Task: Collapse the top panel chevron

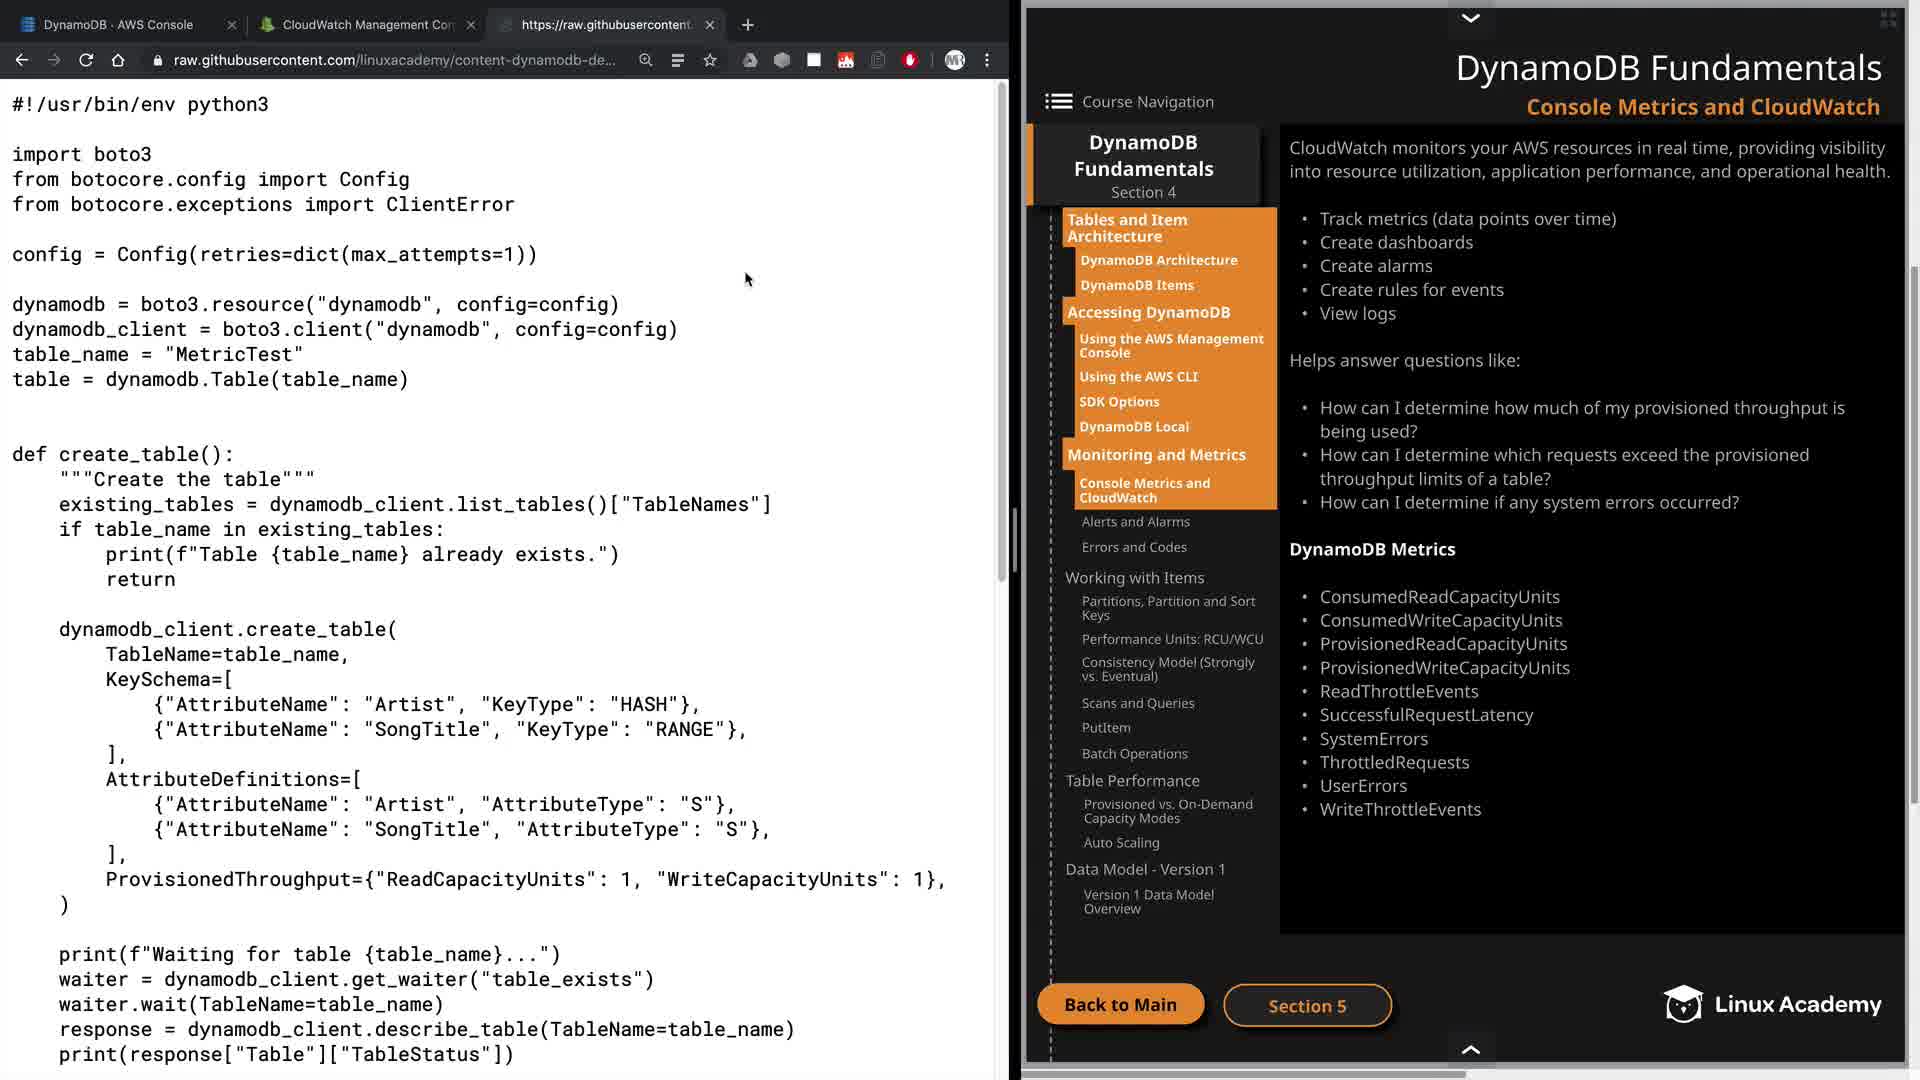Action: pyautogui.click(x=1470, y=18)
